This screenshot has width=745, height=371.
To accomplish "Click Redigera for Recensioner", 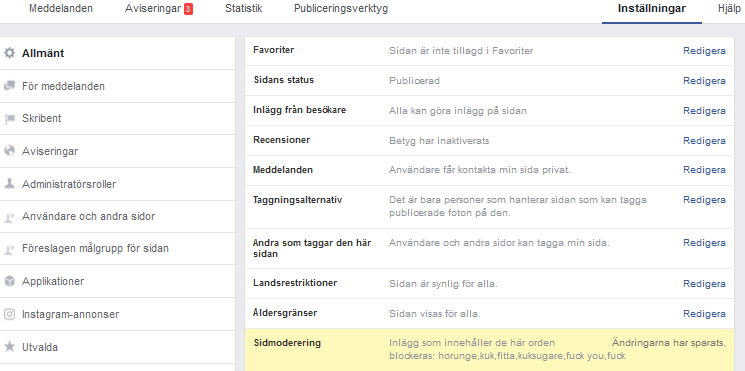I will click(704, 141).
